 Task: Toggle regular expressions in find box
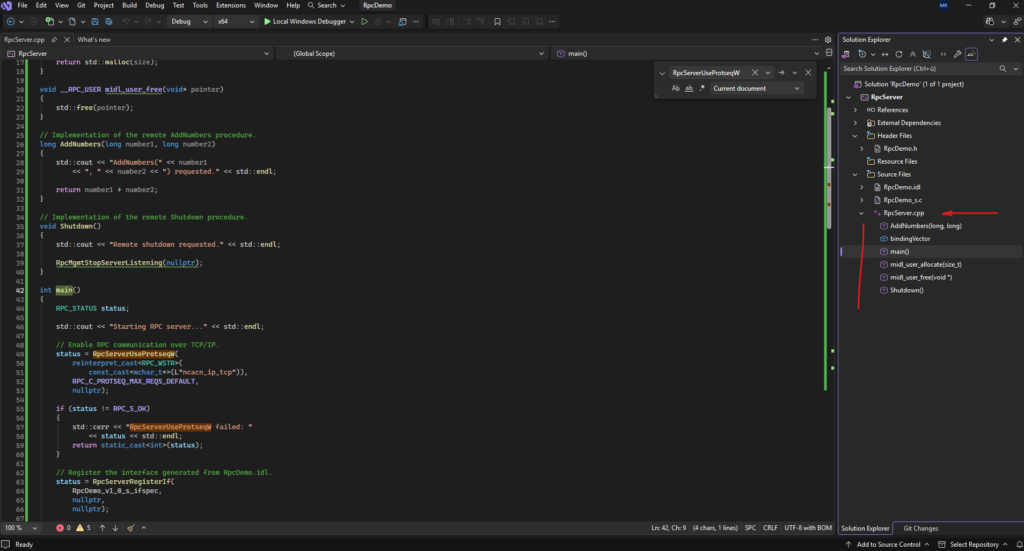[701, 88]
